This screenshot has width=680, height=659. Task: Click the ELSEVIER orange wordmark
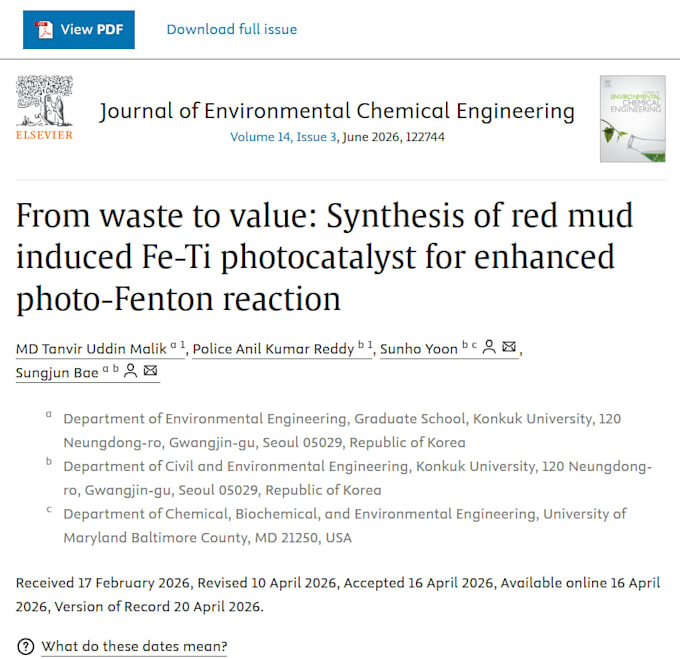click(x=44, y=135)
